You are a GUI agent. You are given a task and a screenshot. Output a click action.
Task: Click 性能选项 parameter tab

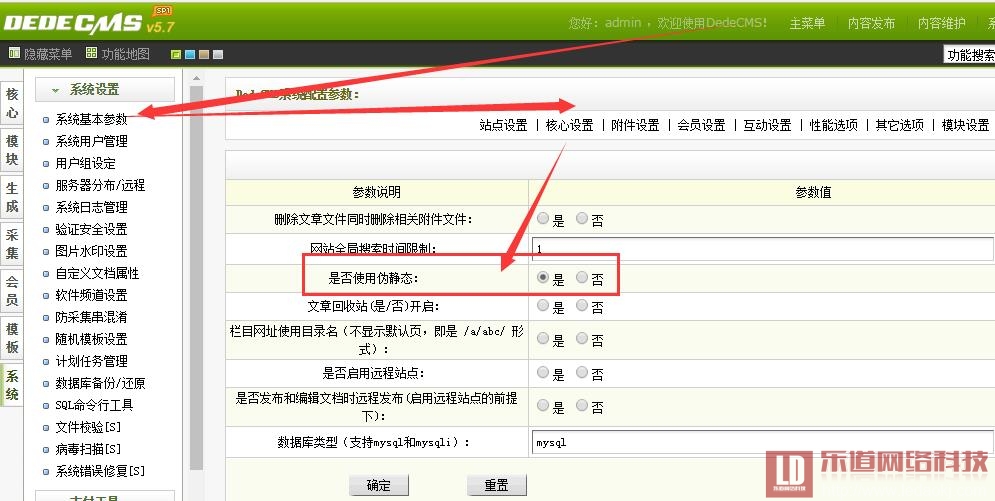[833, 126]
